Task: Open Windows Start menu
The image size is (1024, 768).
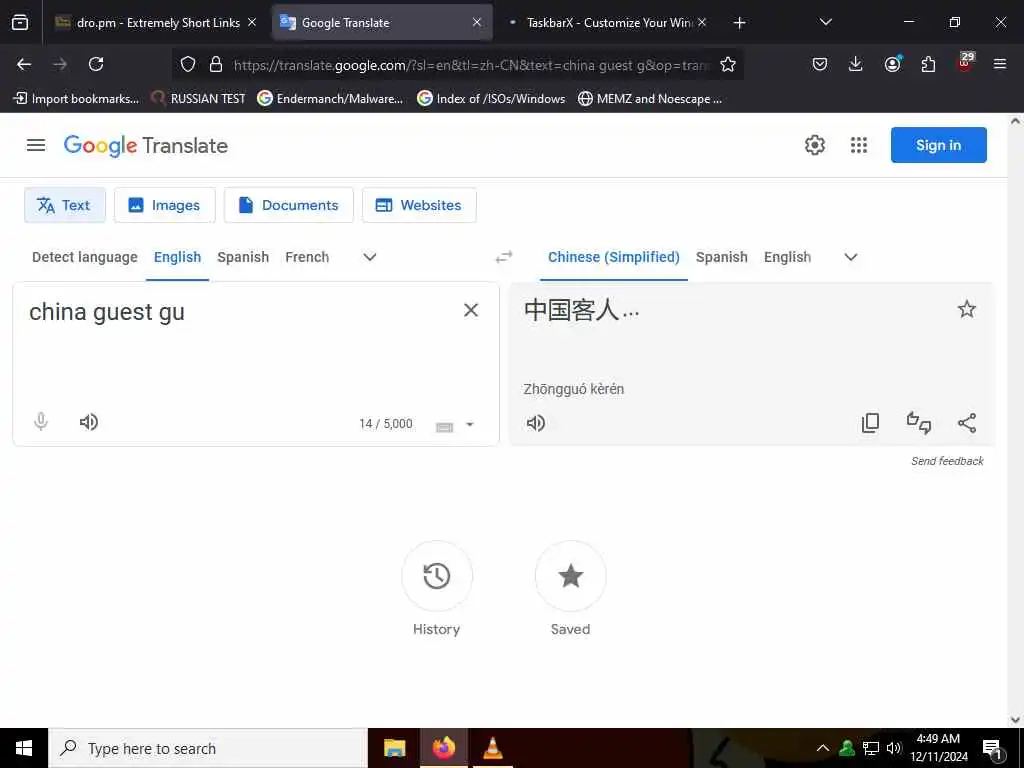Action: [24, 748]
